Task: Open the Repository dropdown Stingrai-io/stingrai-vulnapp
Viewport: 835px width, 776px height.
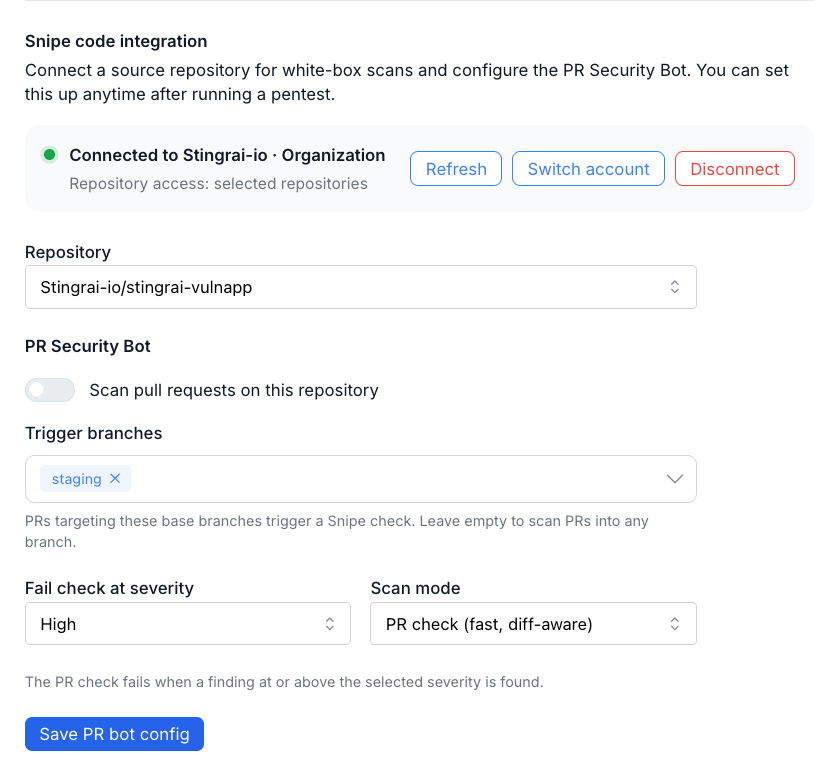Action: tap(361, 287)
